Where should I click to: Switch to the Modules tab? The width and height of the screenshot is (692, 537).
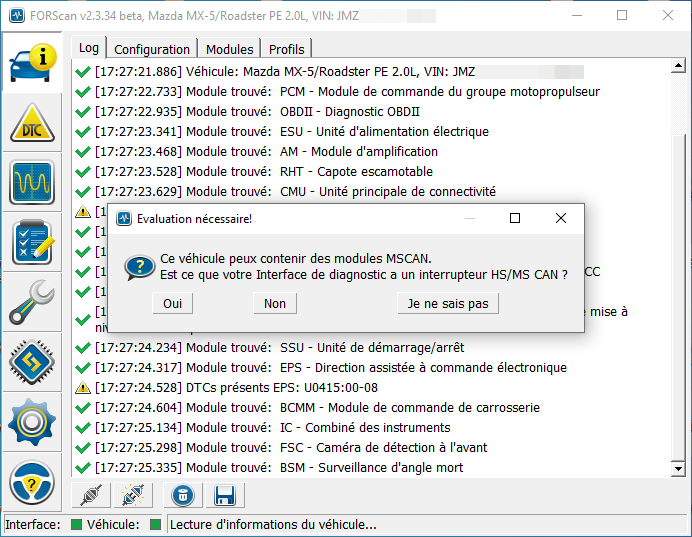coord(229,49)
